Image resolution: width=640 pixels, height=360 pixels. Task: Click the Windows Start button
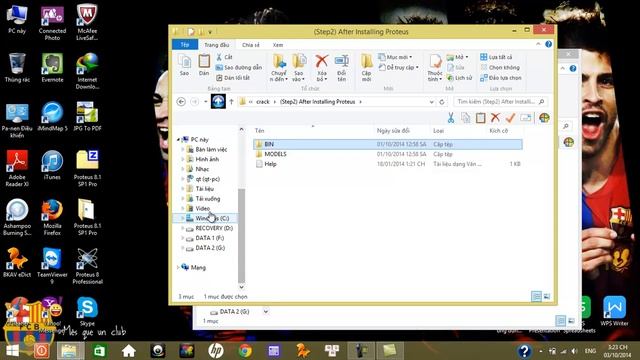click(x=13, y=351)
